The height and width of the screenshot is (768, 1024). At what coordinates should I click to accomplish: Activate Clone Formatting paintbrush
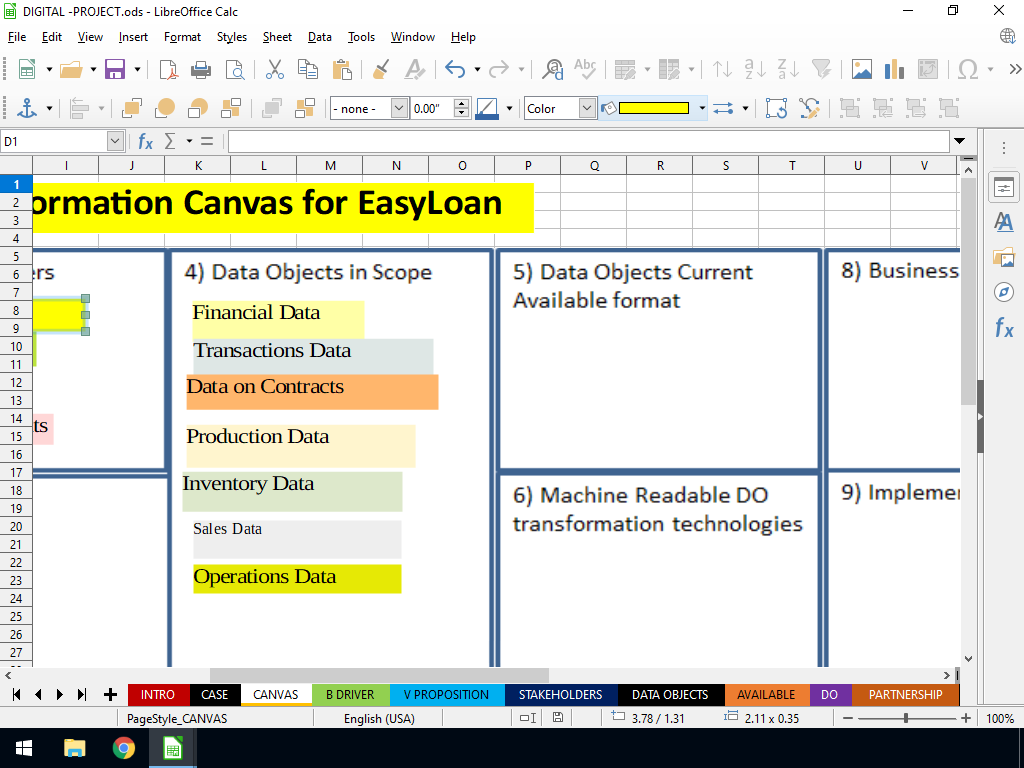tap(381, 69)
